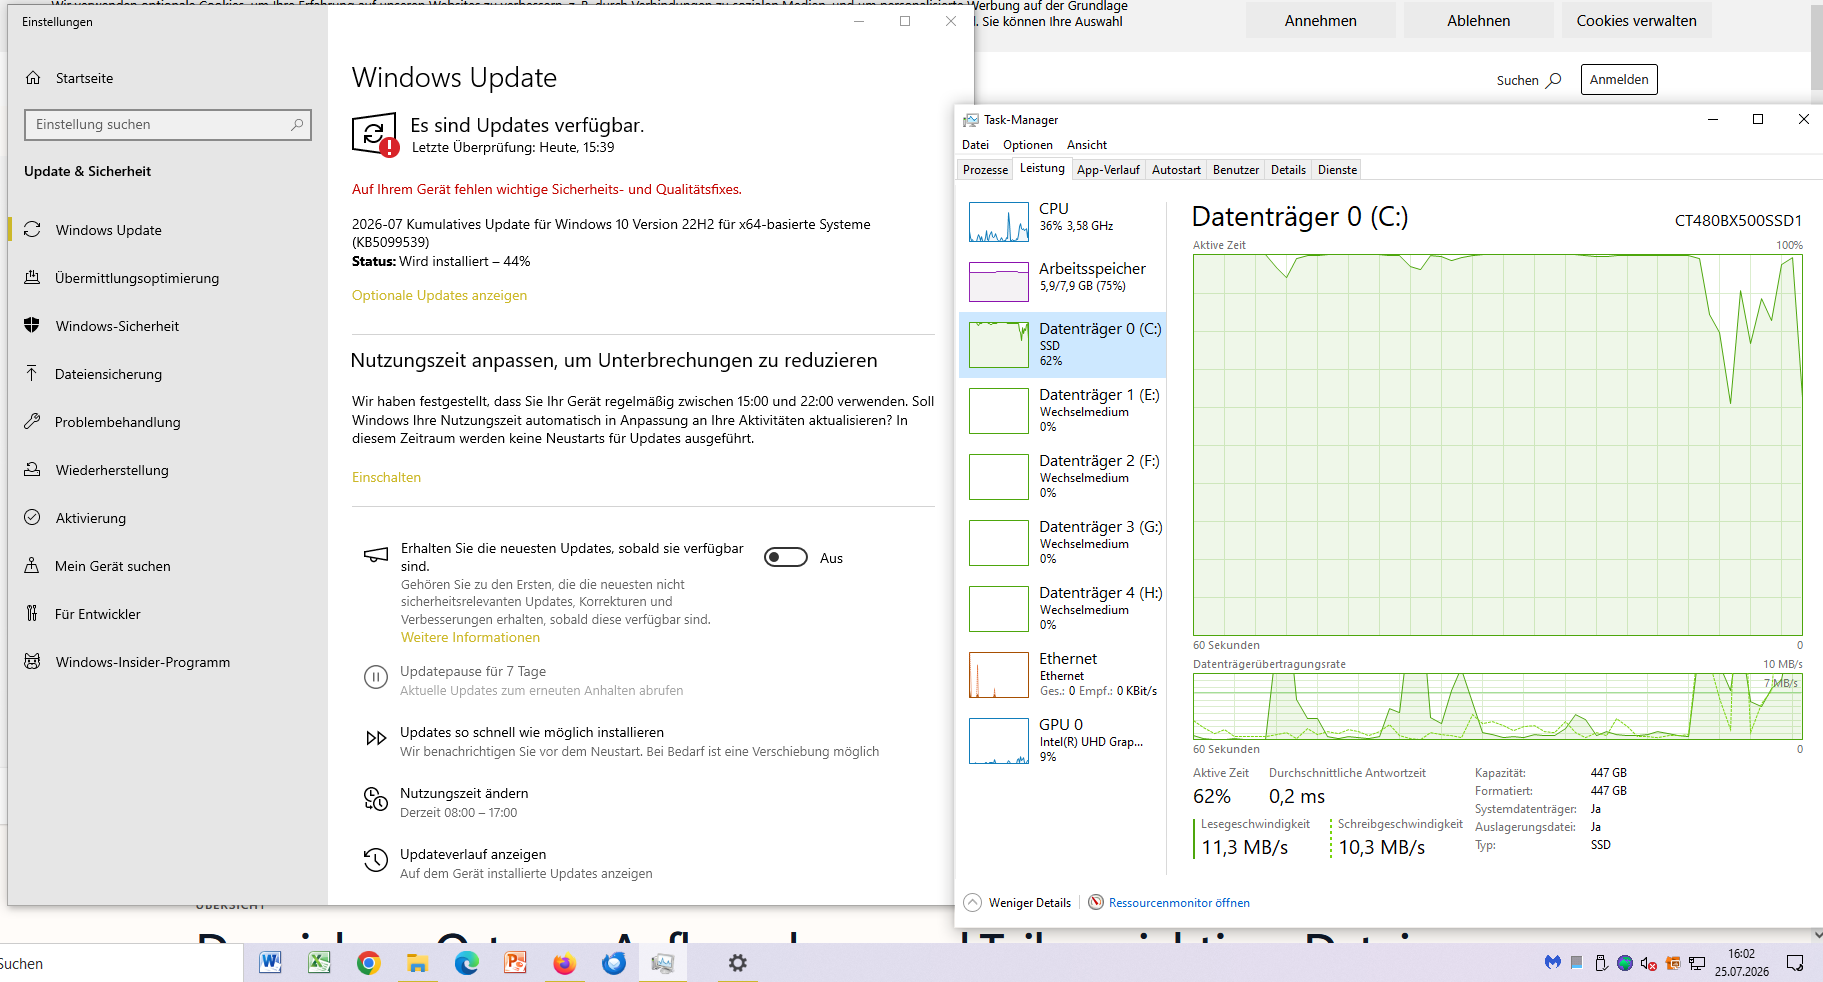Open the Optionen menu in Task-Manager
Image resolution: width=1823 pixels, height=982 pixels.
tap(1028, 145)
